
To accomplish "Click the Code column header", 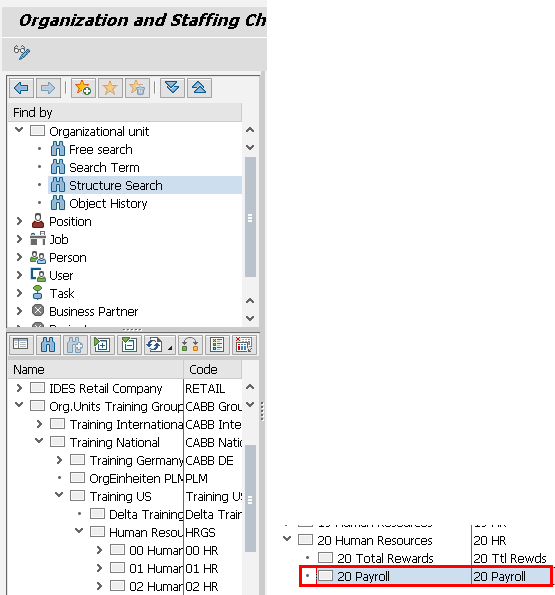I will 212,369.
